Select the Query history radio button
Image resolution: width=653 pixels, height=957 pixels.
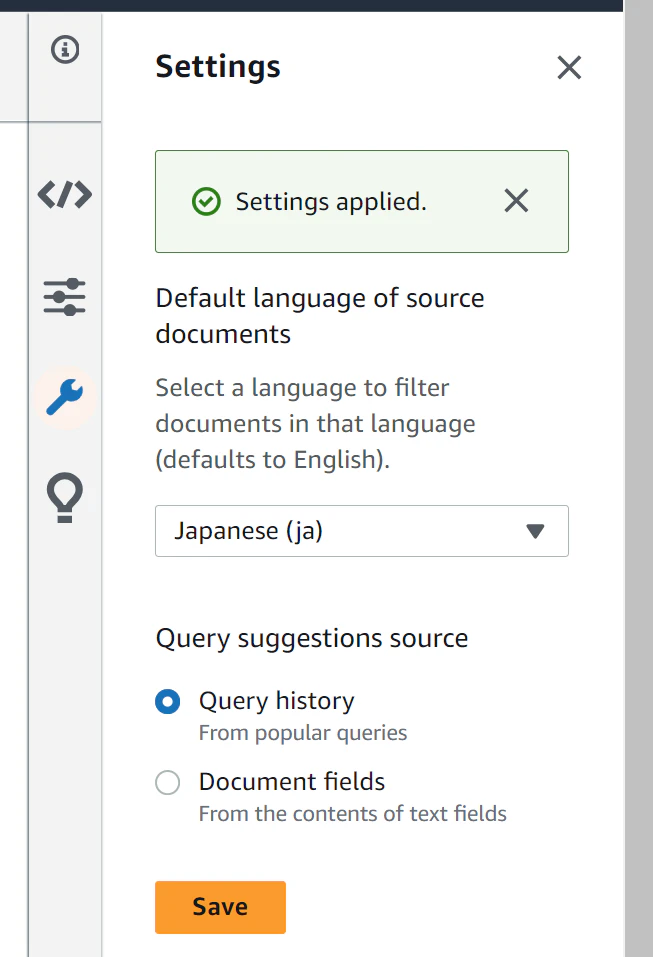168,702
